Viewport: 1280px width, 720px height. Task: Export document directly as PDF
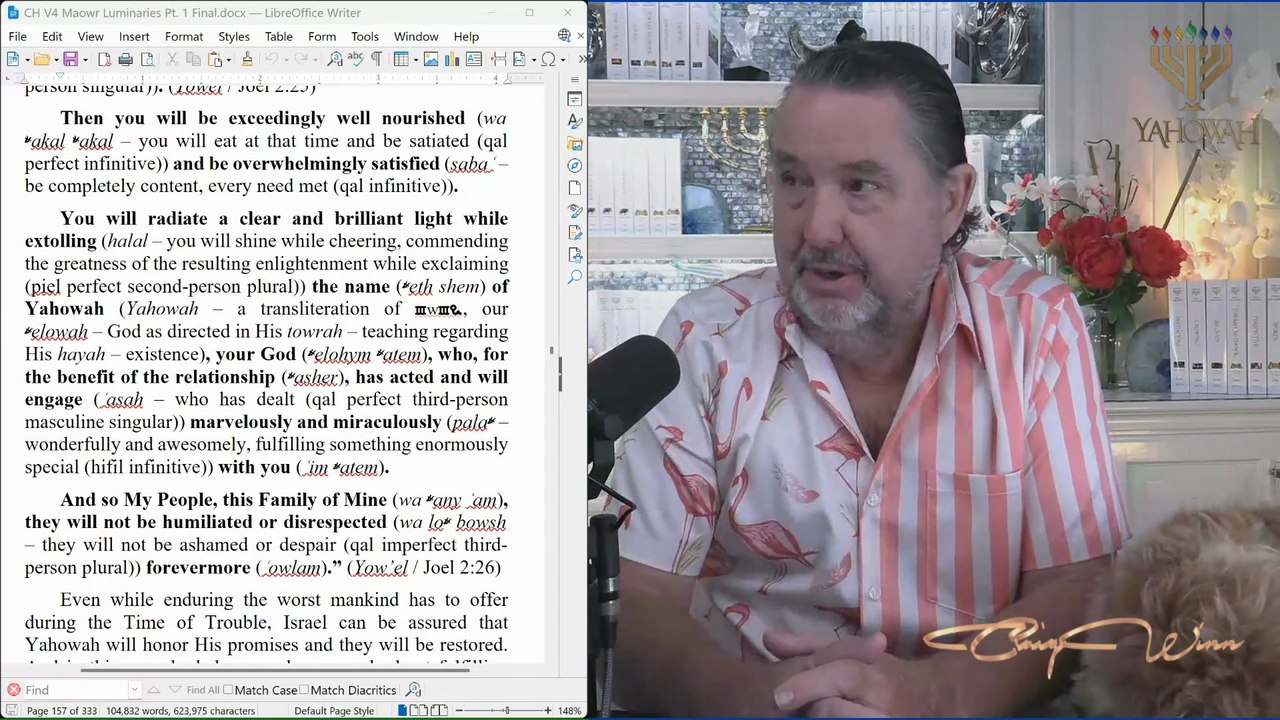[103, 60]
